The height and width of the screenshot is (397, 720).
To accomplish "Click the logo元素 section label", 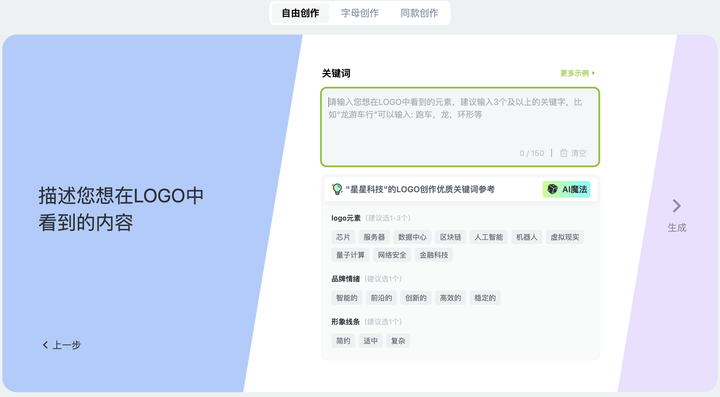I will (346, 218).
